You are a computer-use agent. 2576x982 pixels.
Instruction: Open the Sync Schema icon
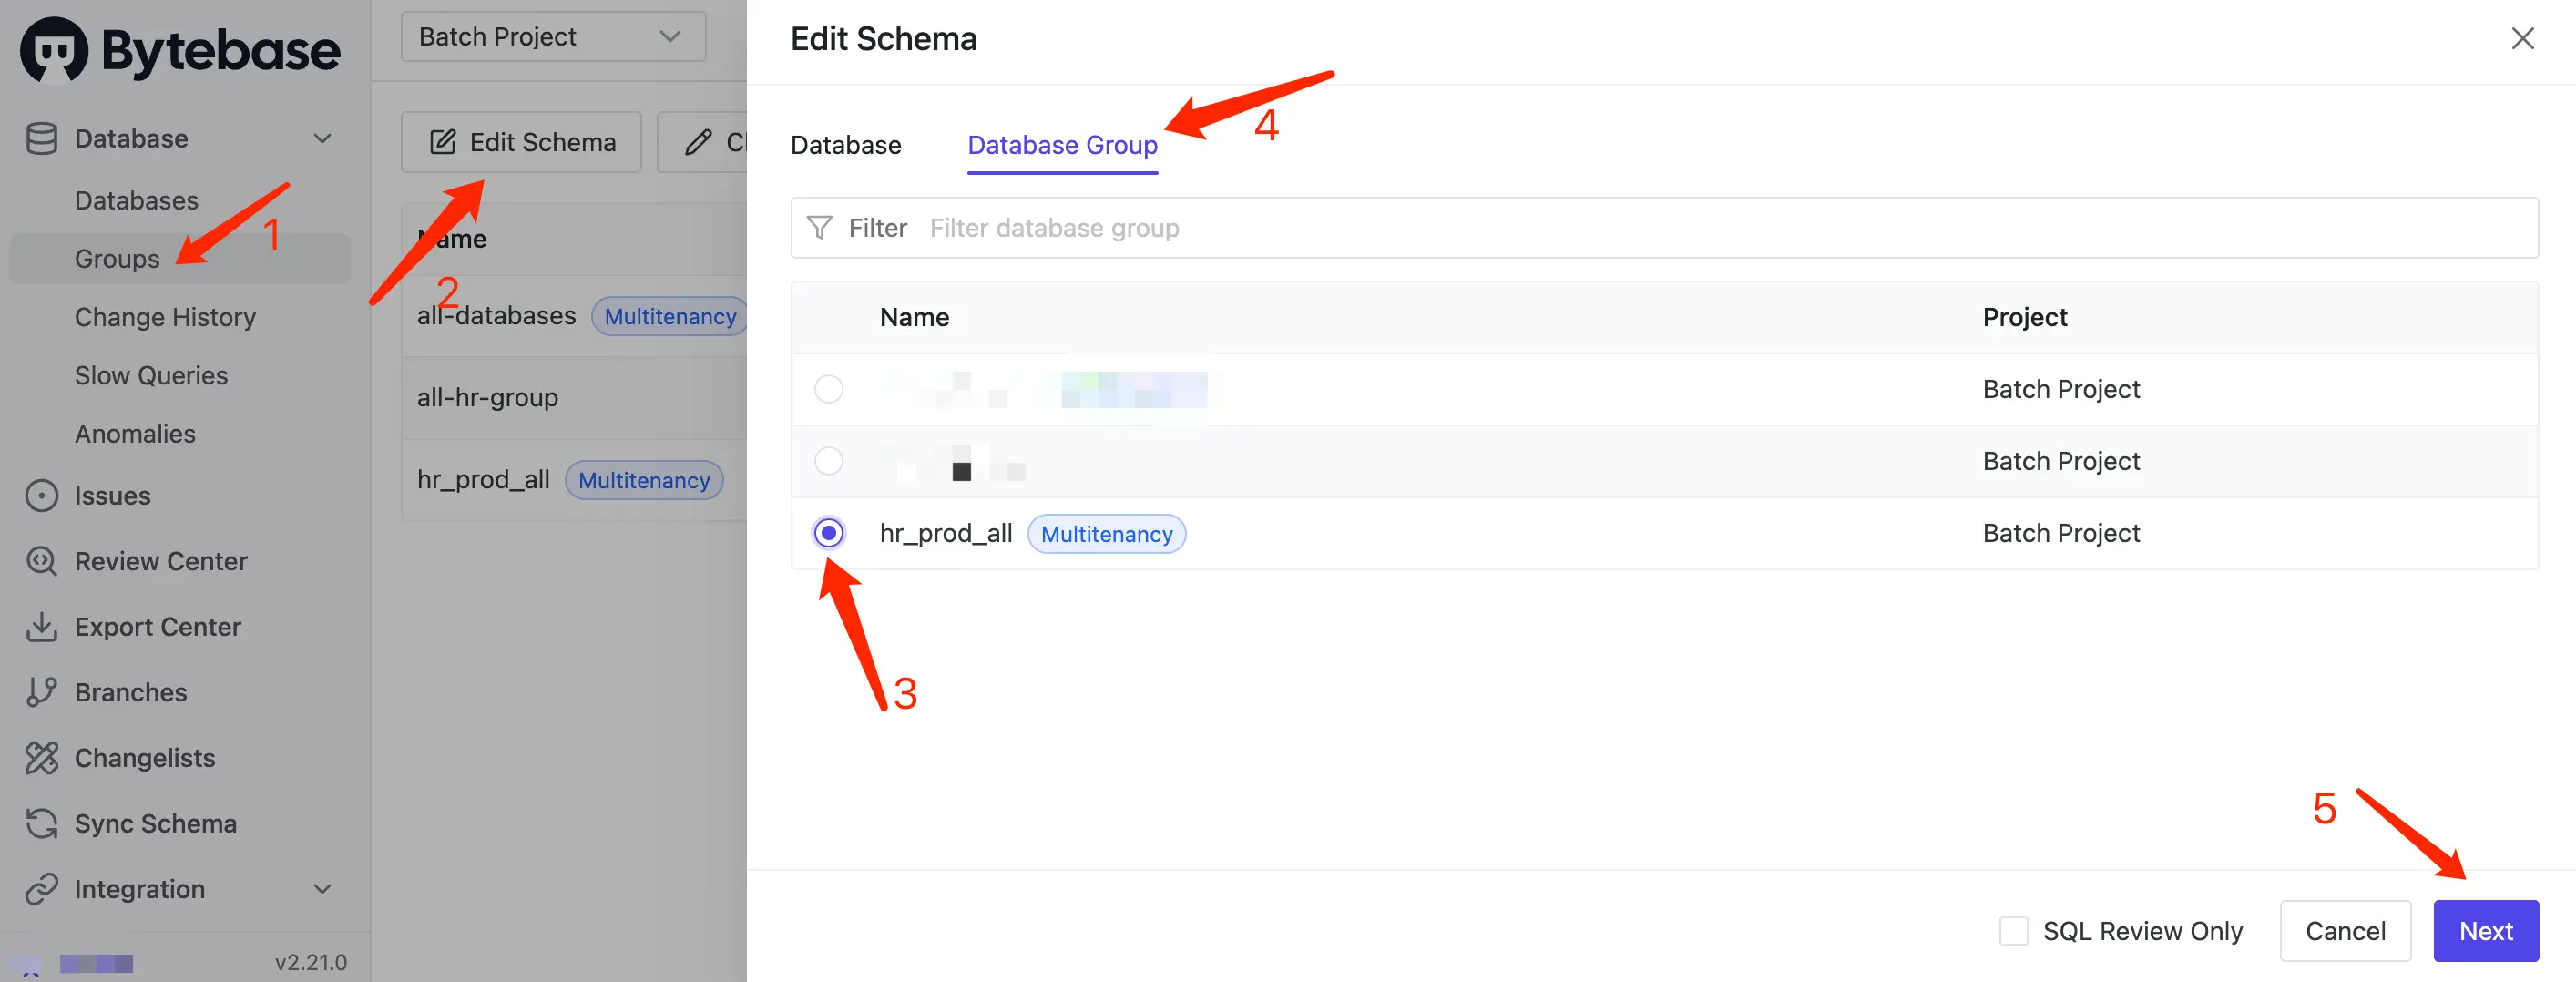(x=41, y=823)
